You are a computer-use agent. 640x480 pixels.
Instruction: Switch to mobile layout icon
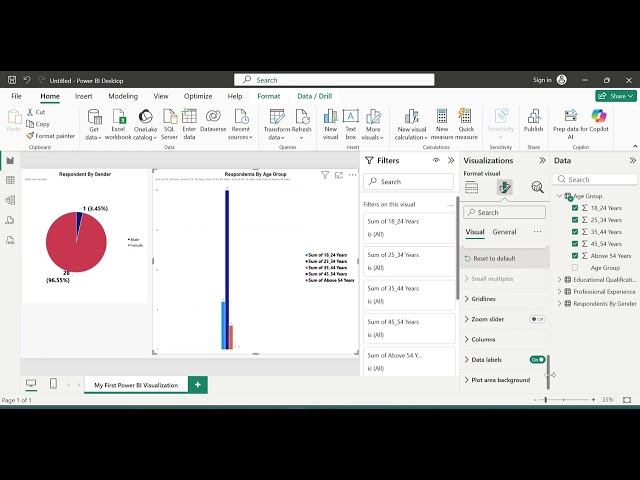53,384
